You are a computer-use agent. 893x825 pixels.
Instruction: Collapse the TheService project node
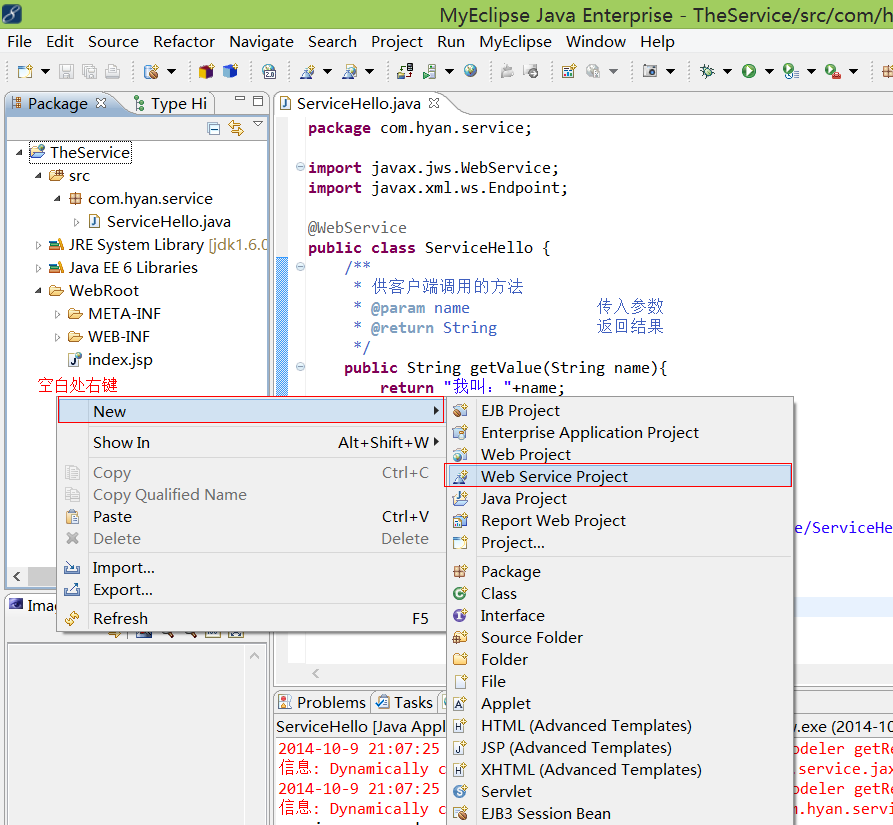19,153
